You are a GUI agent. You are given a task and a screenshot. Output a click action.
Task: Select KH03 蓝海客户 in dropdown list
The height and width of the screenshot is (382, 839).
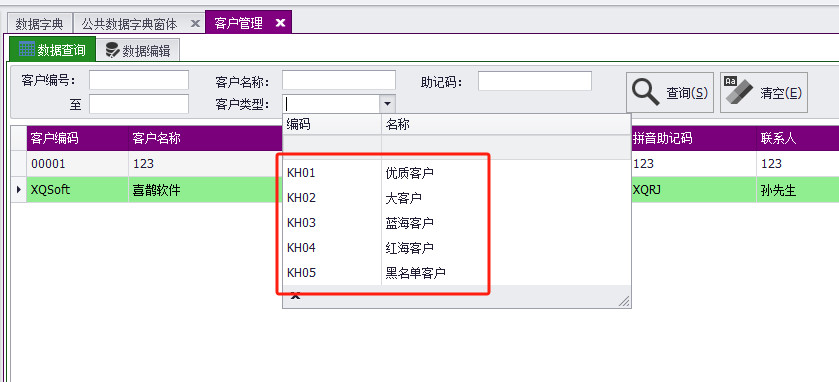pos(456,223)
